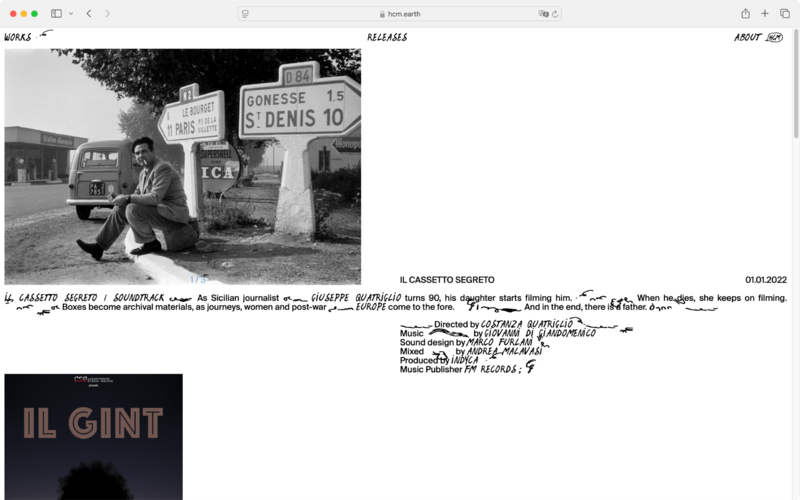This screenshot has height=500, width=800.
Task: Click the Il Cassetto Segreto title
Action: (x=446, y=280)
